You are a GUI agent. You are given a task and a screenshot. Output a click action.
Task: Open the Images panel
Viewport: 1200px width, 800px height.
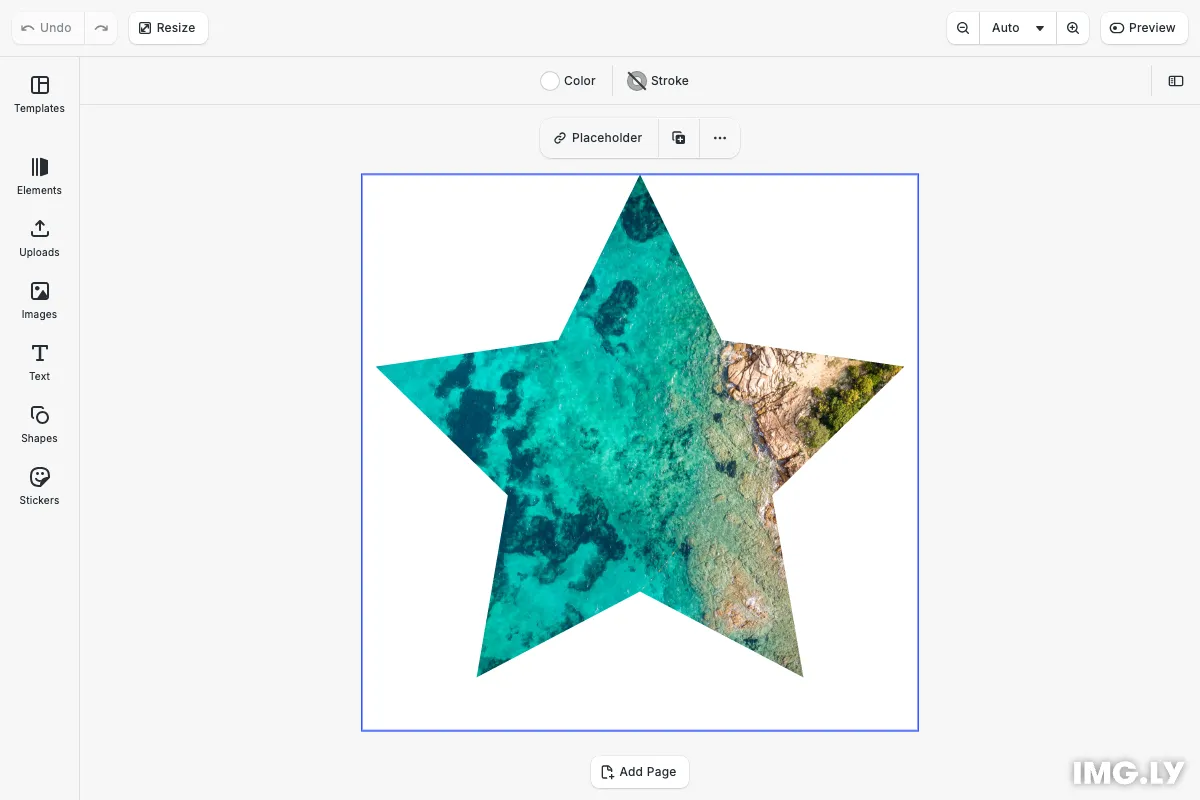pyautogui.click(x=40, y=300)
